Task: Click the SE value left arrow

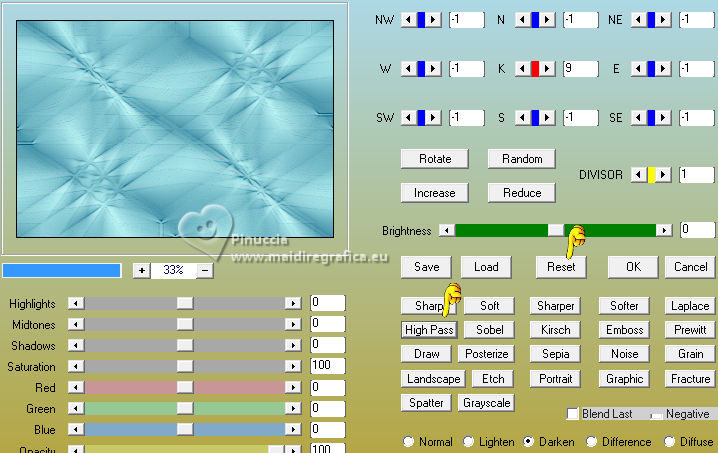Action: coord(639,118)
